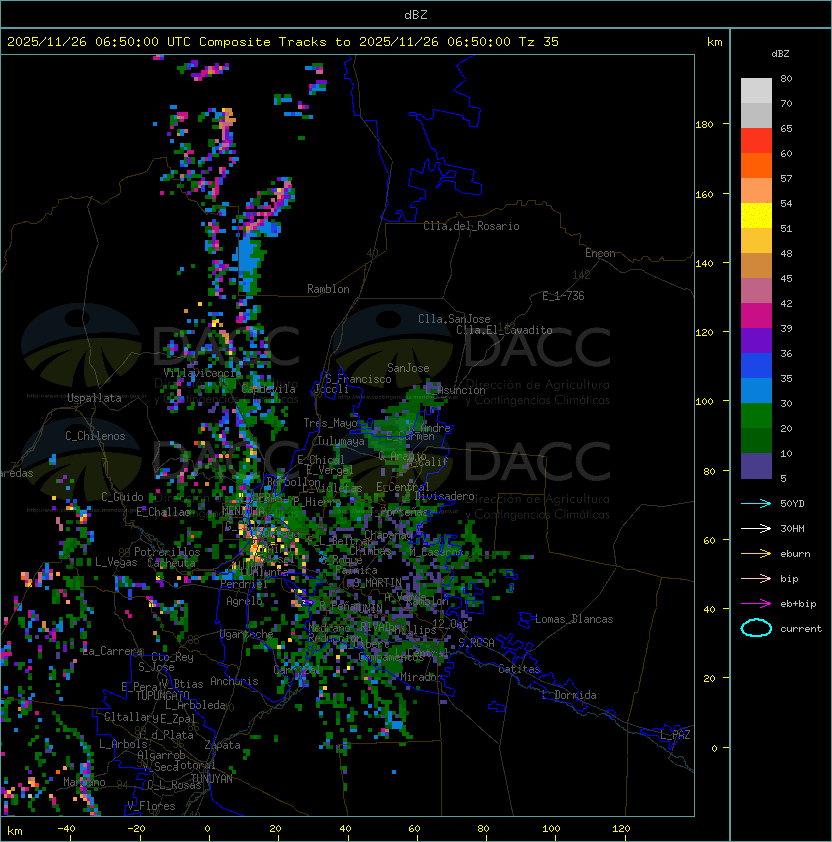Click the VillaVicencio map label
832x842 pixels.
(202, 373)
